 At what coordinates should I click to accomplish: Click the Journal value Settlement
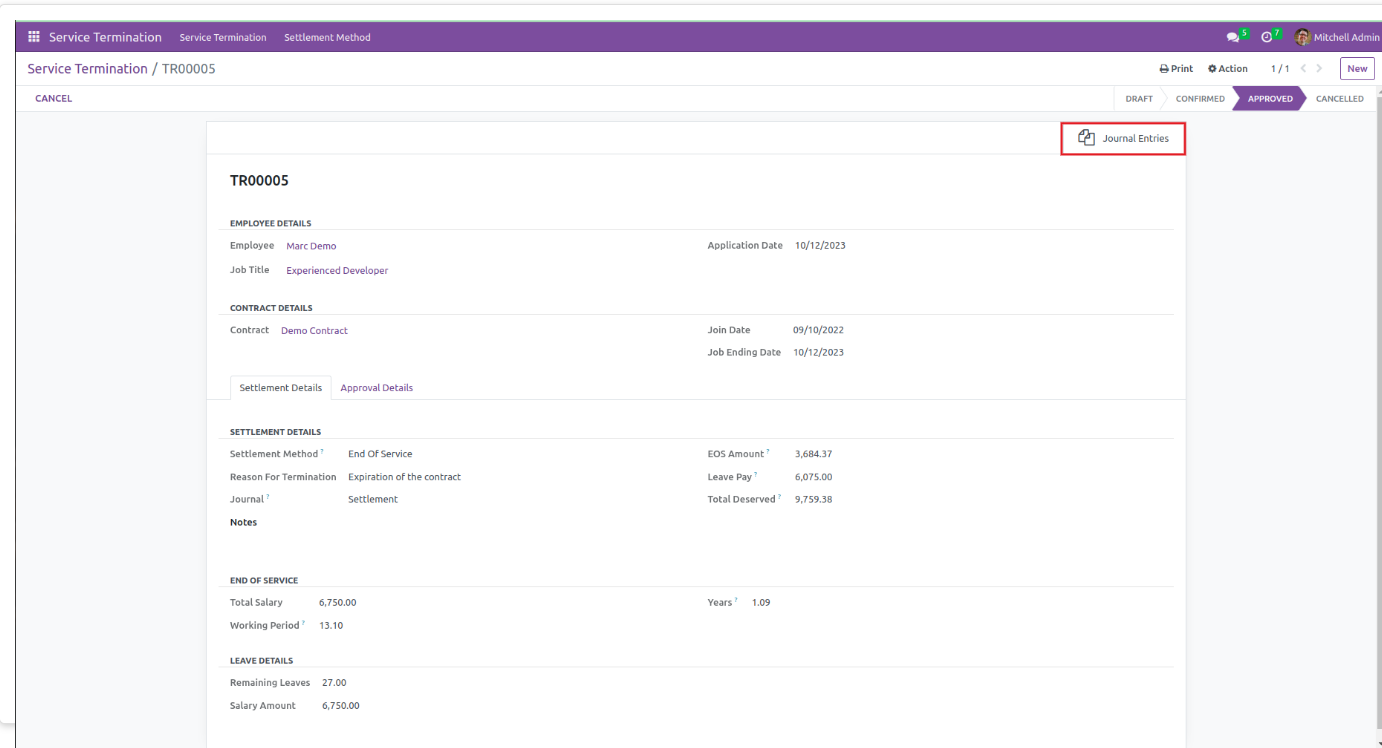tap(373, 499)
